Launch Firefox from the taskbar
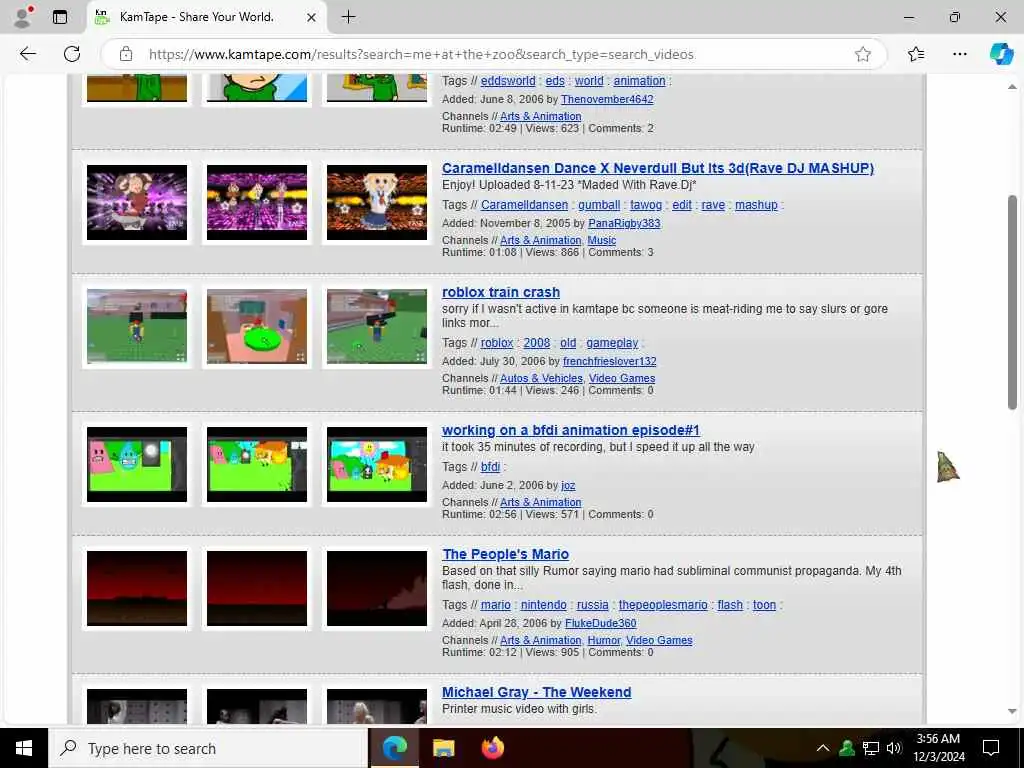 (492, 748)
